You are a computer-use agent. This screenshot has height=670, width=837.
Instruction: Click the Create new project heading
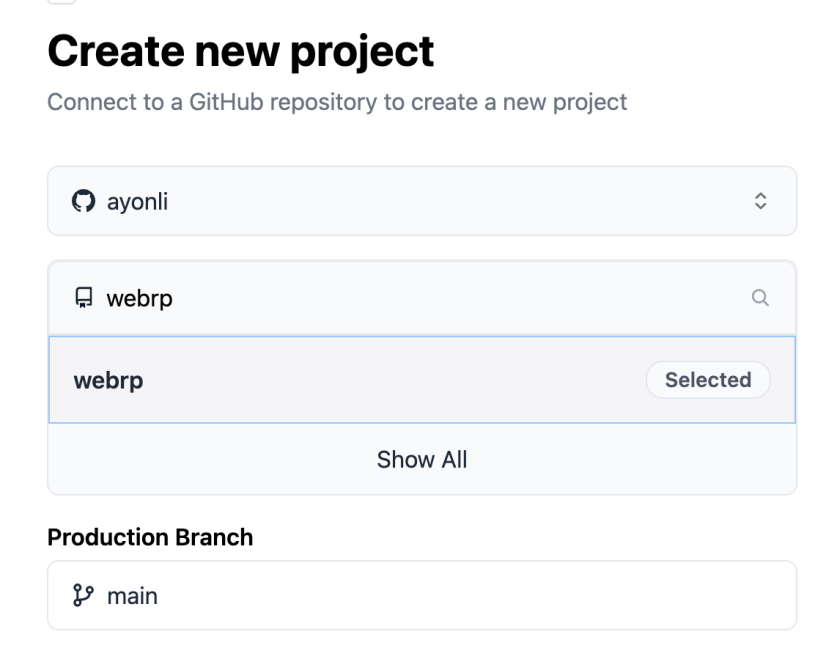pyautogui.click(x=240, y=51)
